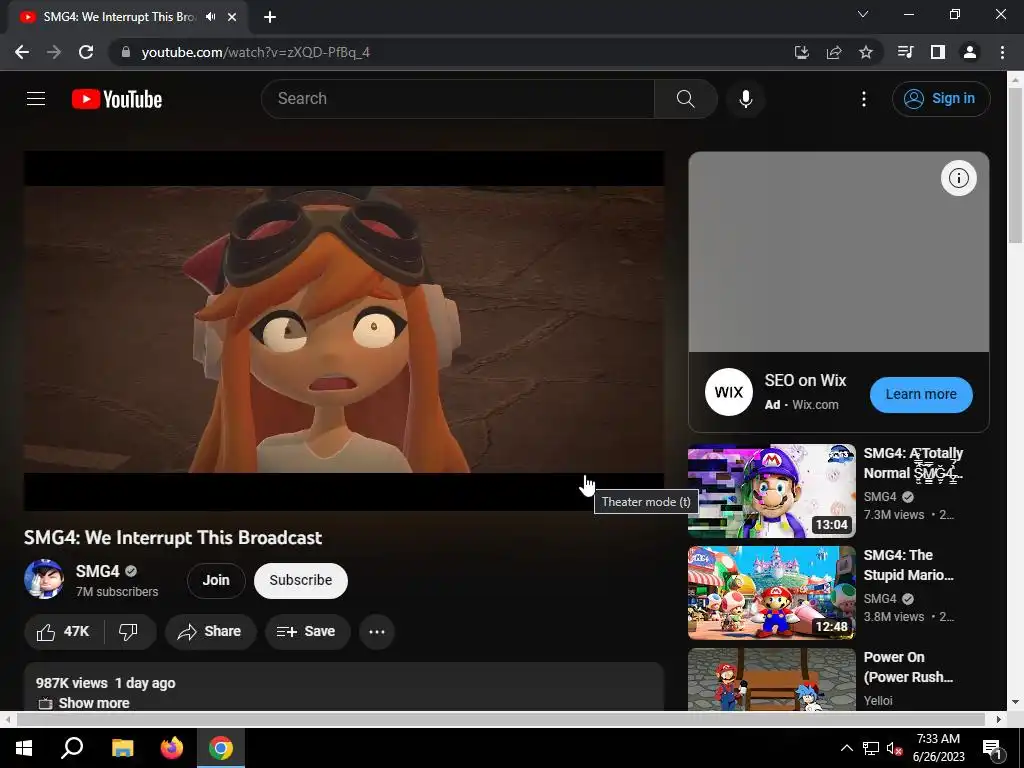Join the SMG4 channel membership
This screenshot has height=768, width=1024.
(216, 581)
